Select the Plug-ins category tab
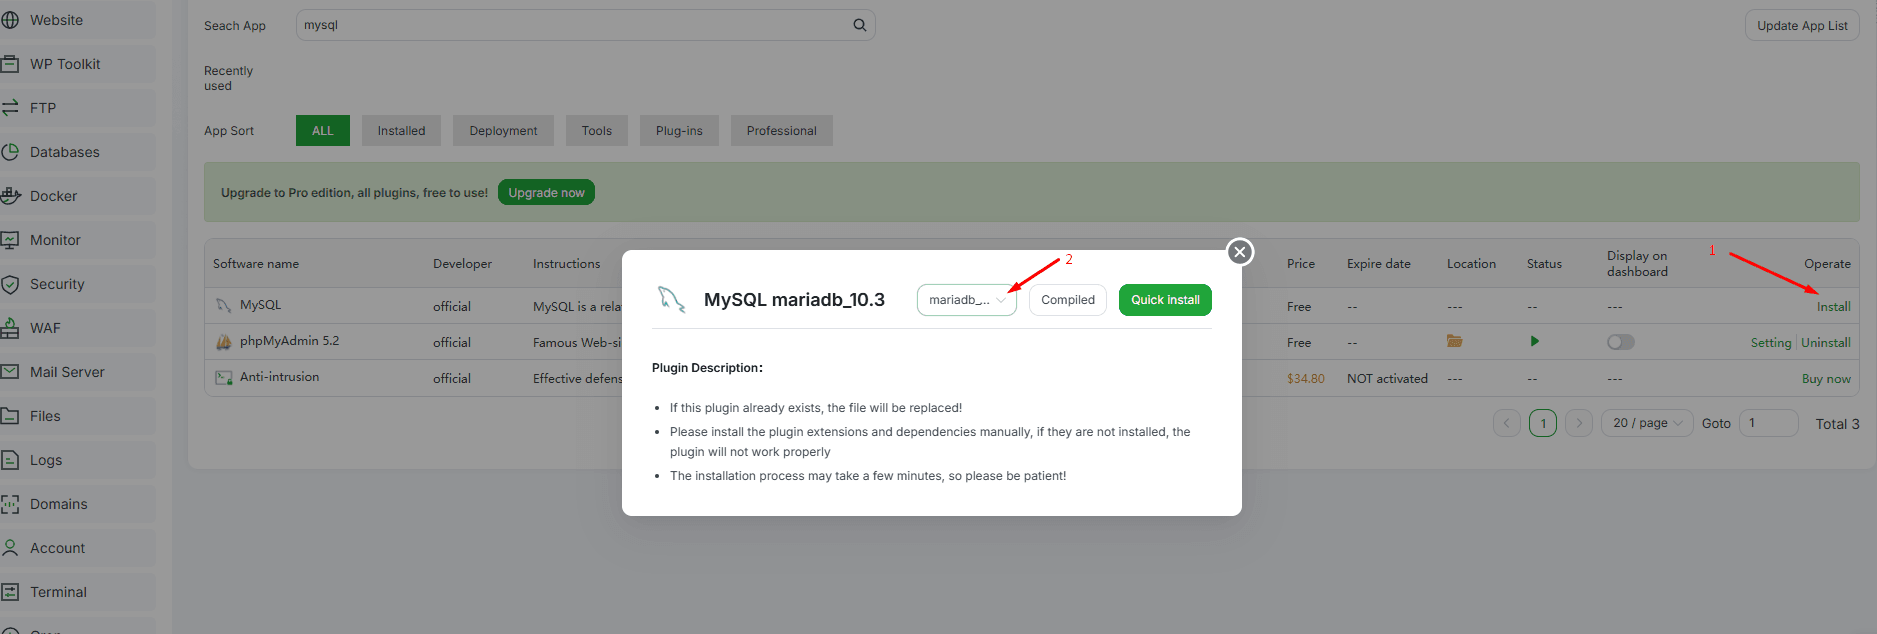1877x634 pixels. [x=679, y=131]
